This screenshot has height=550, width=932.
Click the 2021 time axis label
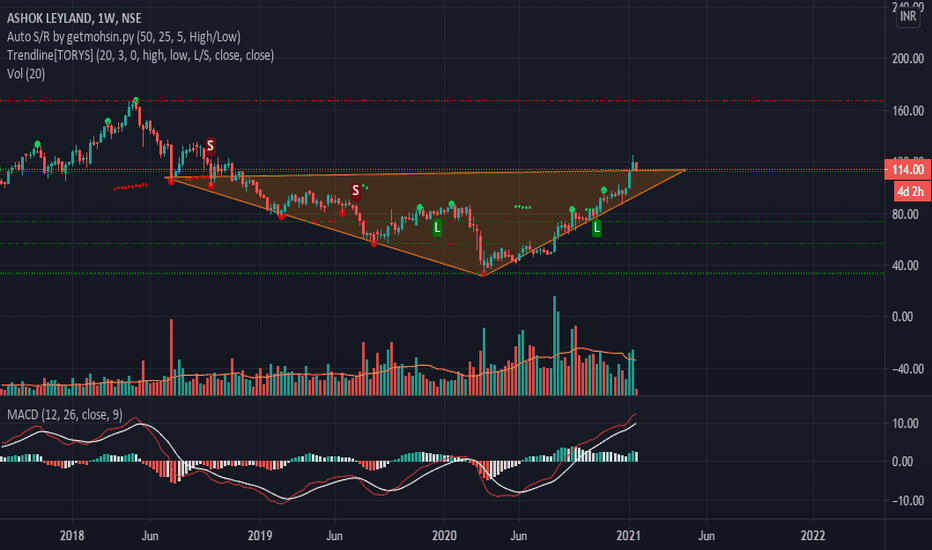pos(628,536)
